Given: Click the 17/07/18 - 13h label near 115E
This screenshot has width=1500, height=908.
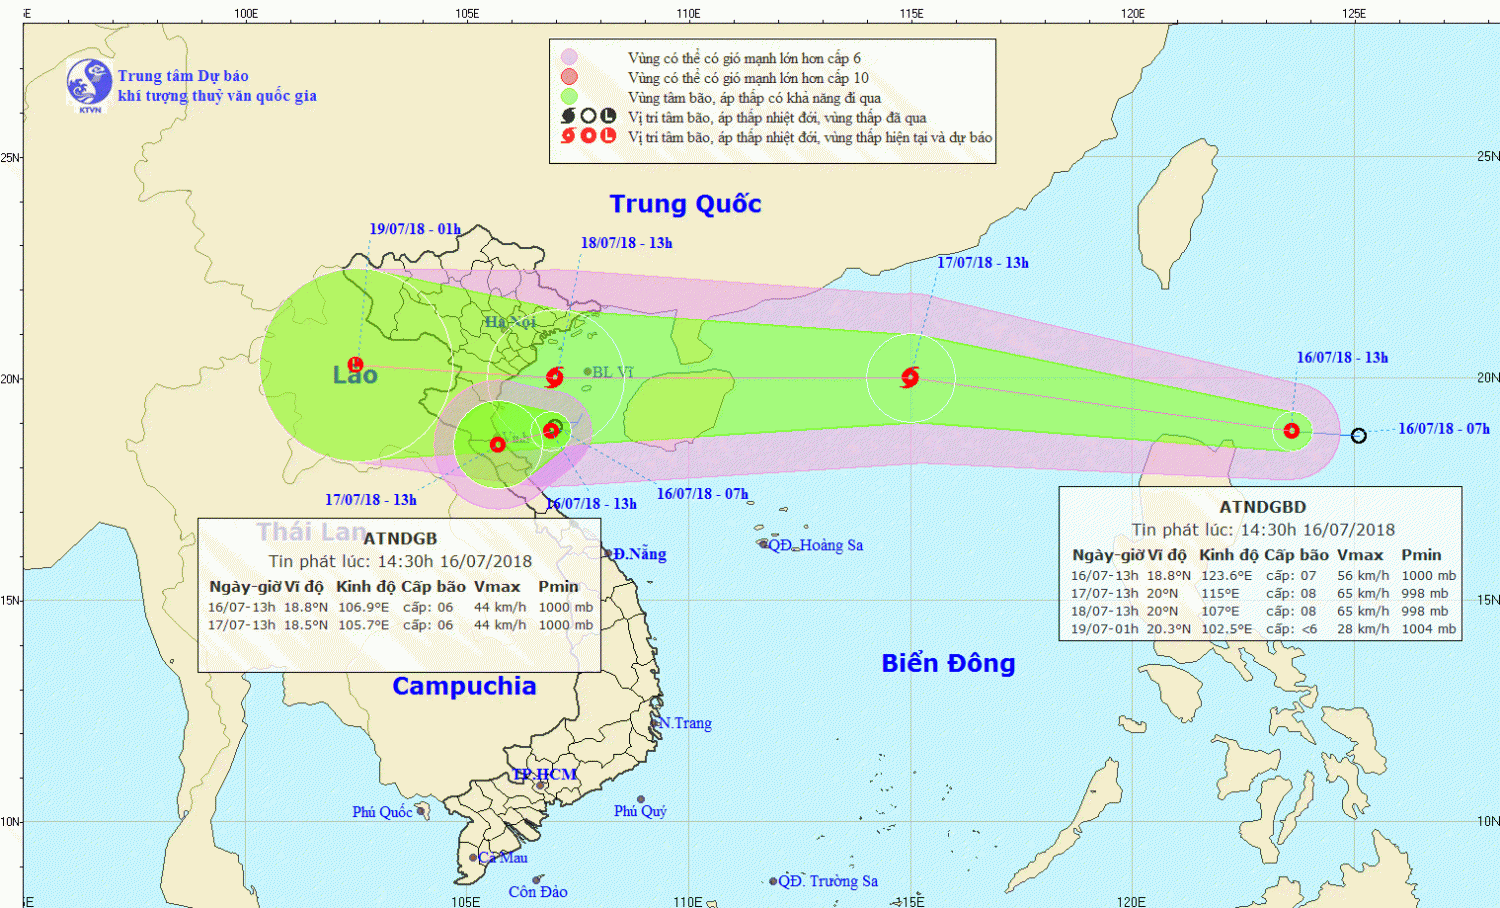Looking at the screenshot, I should [982, 263].
